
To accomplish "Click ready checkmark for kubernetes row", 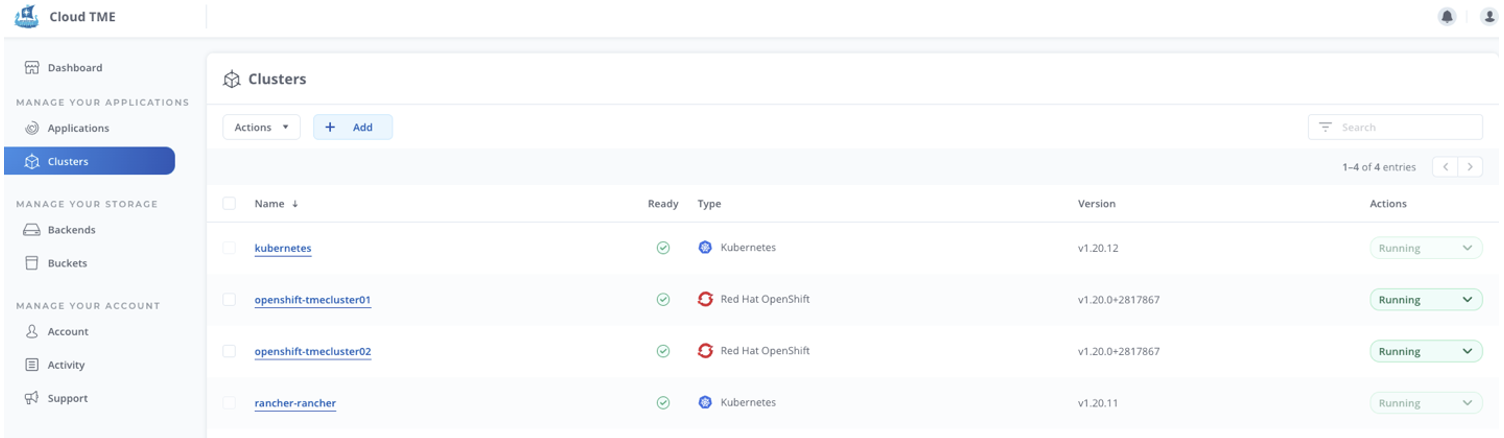I will [662, 248].
